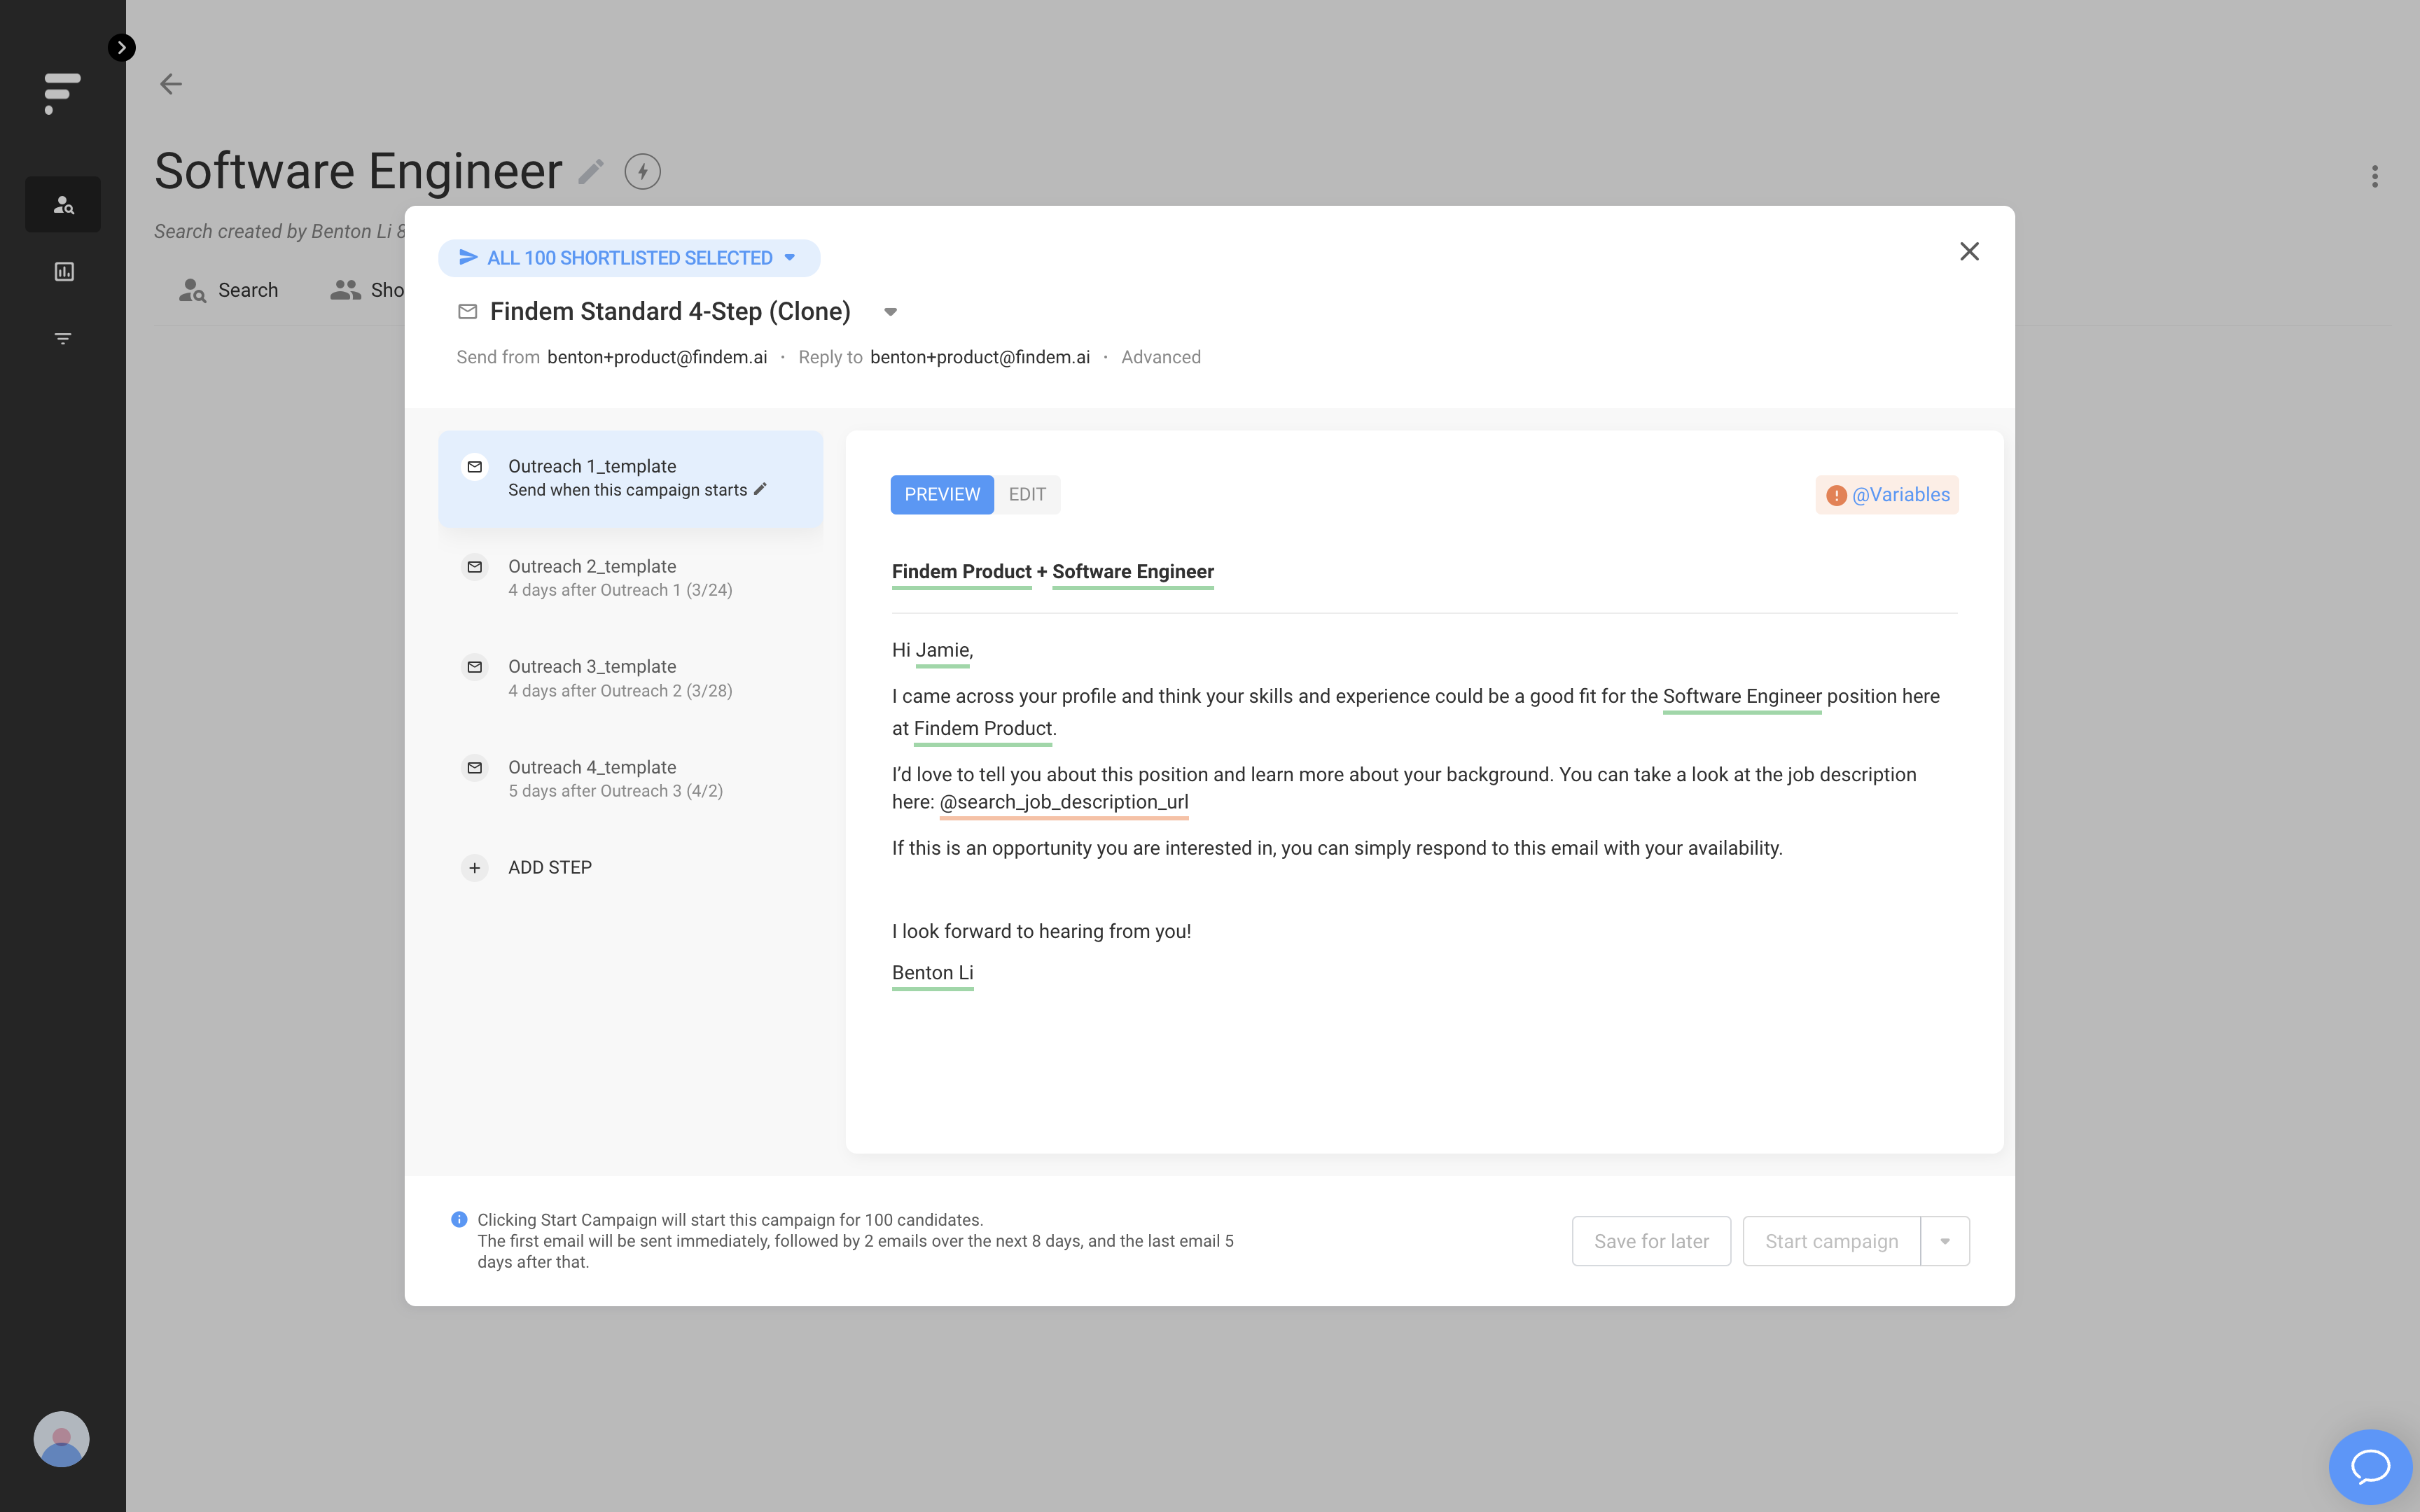Click the Findem logo
The image size is (2420, 1512).
click(x=60, y=93)
